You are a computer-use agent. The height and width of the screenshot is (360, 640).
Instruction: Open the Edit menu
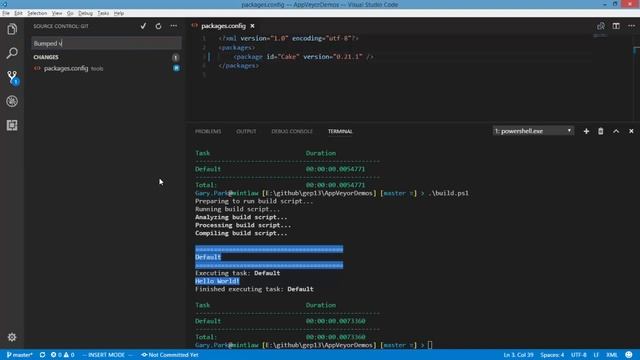(18, 13)
